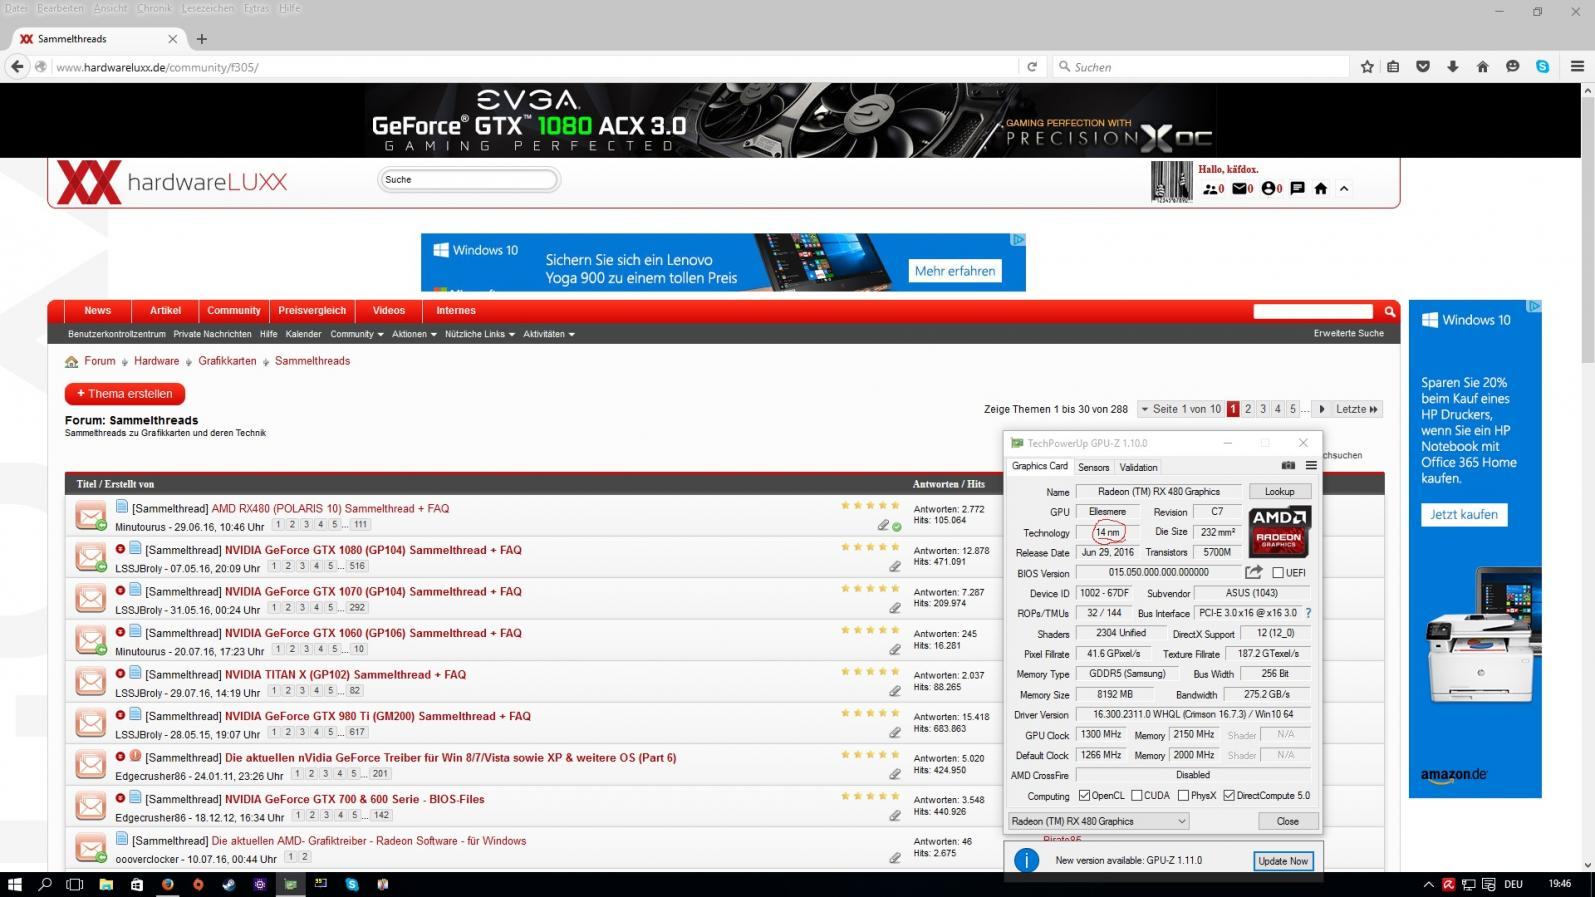Click Erweiterte Suche link
This screenshot has height=897, width=1595.
(1349, 333)
